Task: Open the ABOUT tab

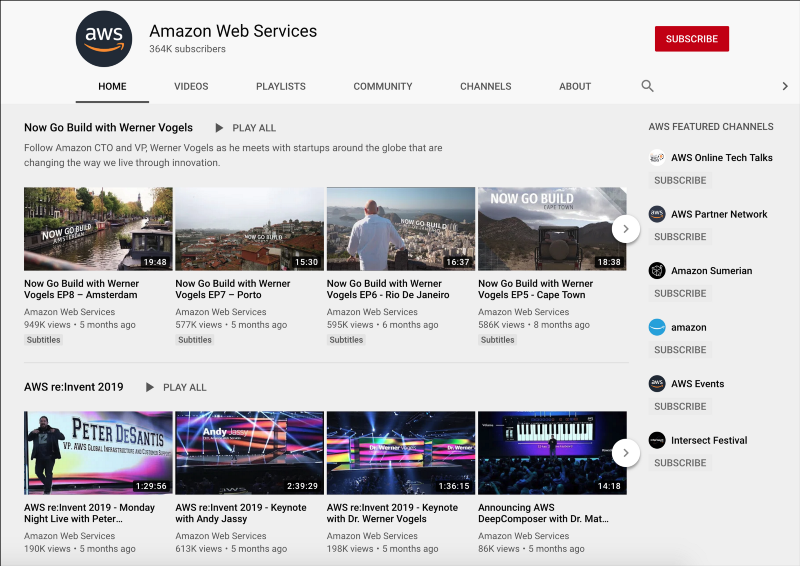Action: click(x=575, y=86)
